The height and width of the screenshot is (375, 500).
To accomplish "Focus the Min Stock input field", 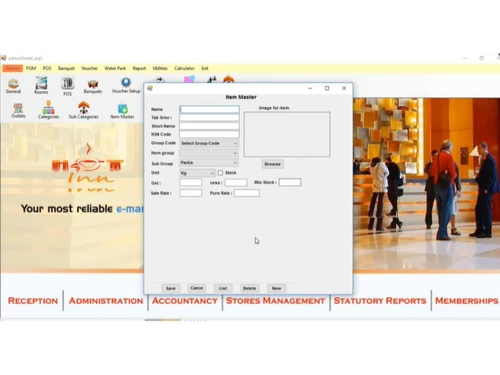I will click(290, 182).
